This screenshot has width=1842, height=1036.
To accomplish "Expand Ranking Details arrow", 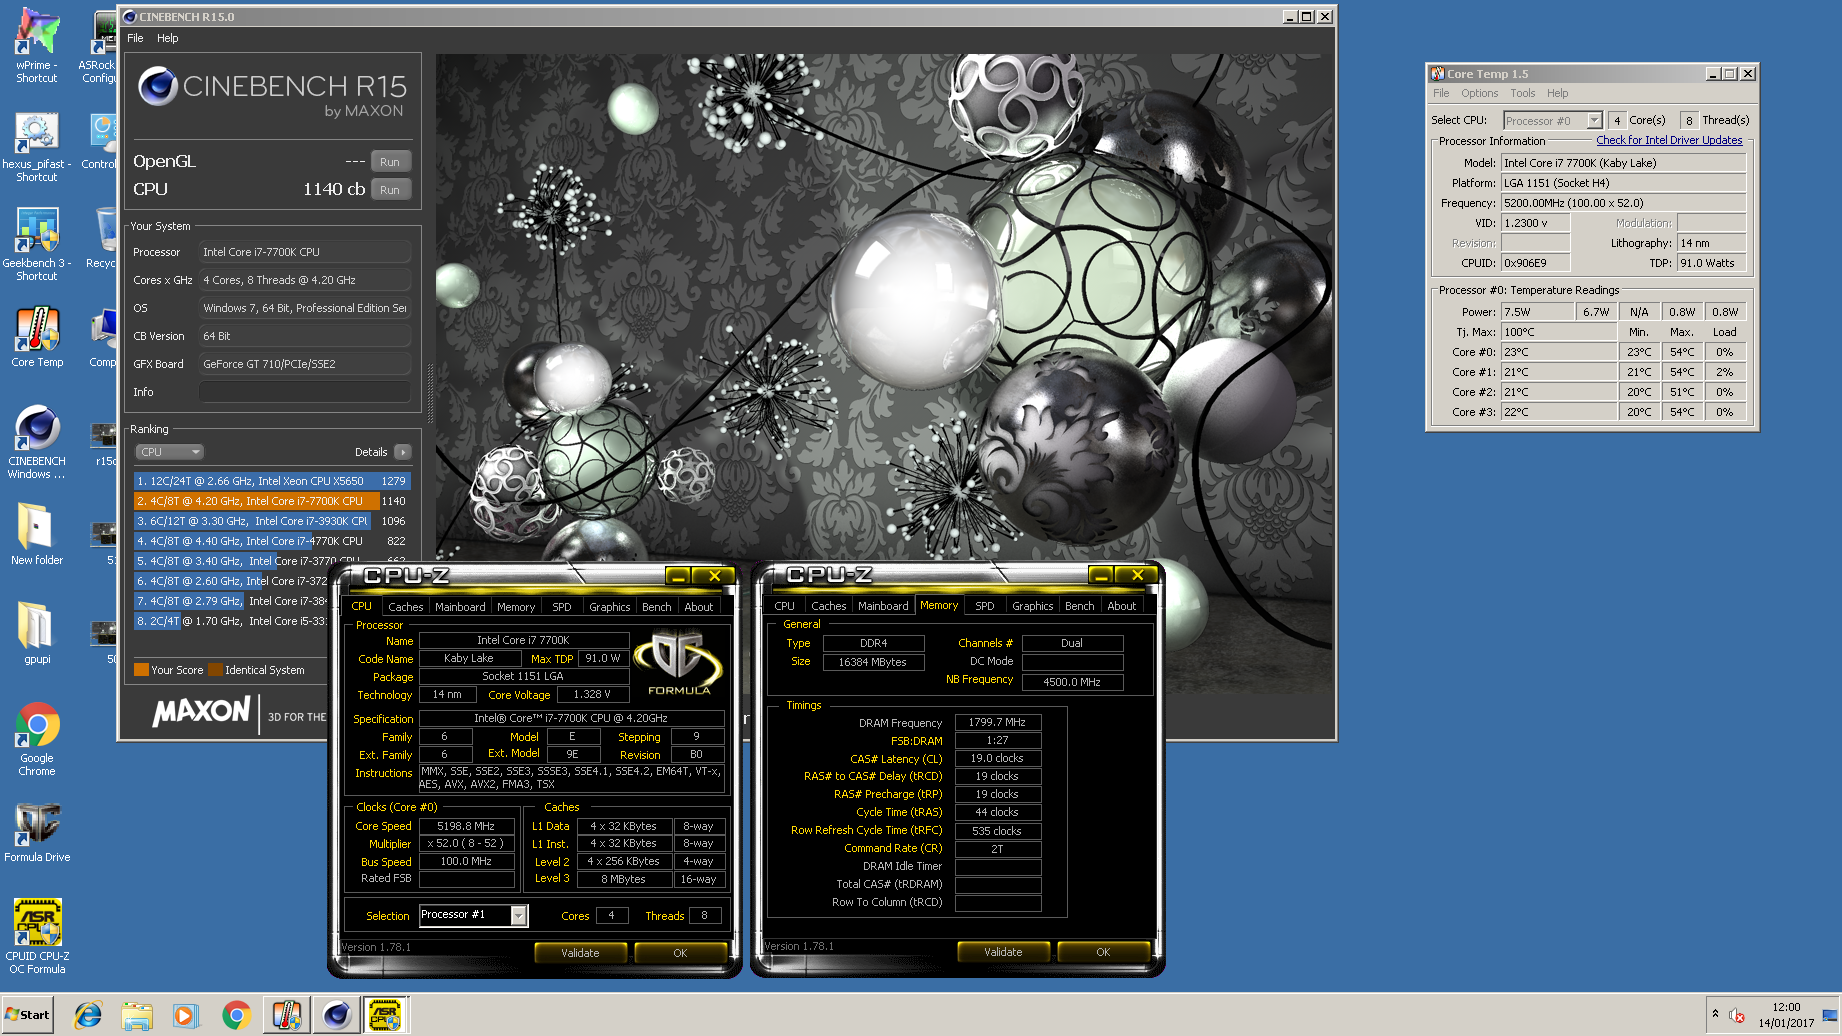I will 402,452.
